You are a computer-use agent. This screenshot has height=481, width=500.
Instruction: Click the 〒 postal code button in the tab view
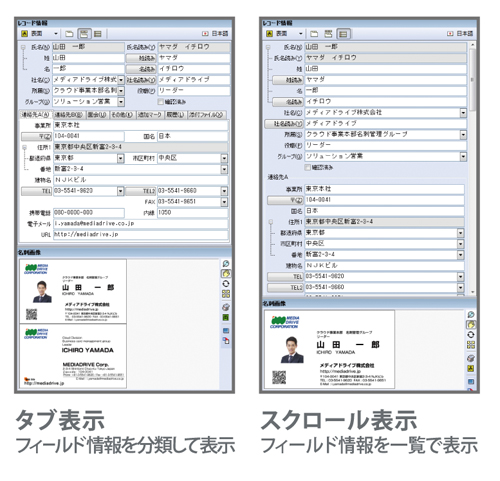[36, 136]
